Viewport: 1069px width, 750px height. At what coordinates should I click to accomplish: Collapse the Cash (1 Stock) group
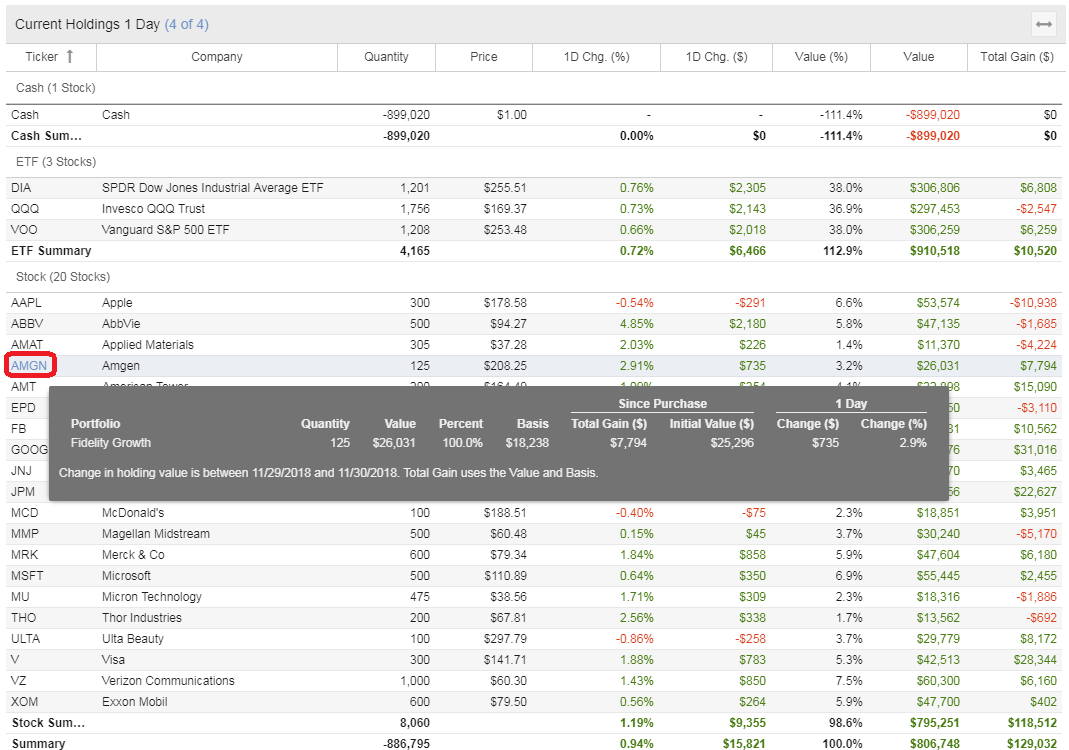coord(56,88)
